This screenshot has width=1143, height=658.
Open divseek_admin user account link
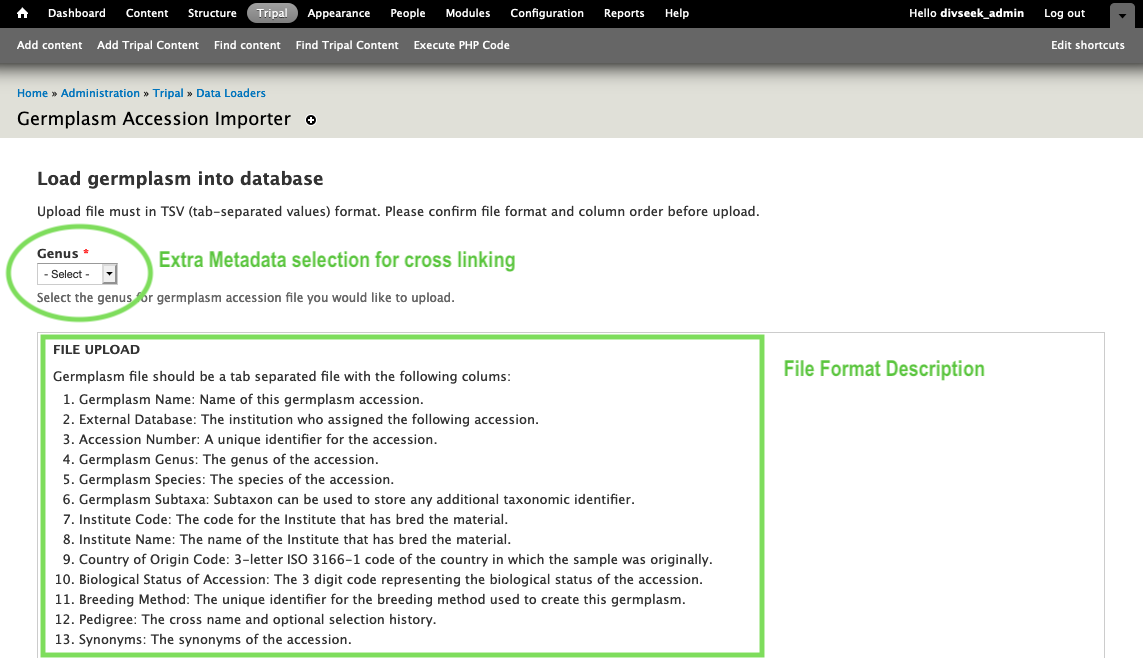click(x=982, y=13)
